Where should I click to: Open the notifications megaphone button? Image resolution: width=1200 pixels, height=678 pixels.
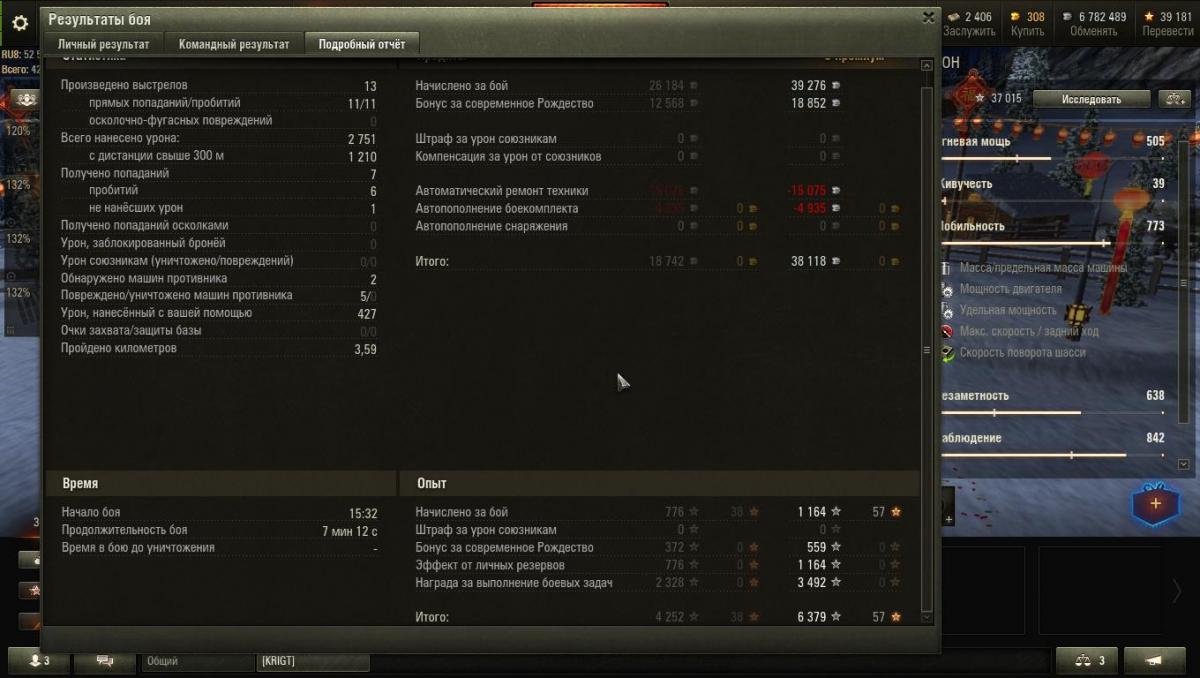[x=1155, y=661]
